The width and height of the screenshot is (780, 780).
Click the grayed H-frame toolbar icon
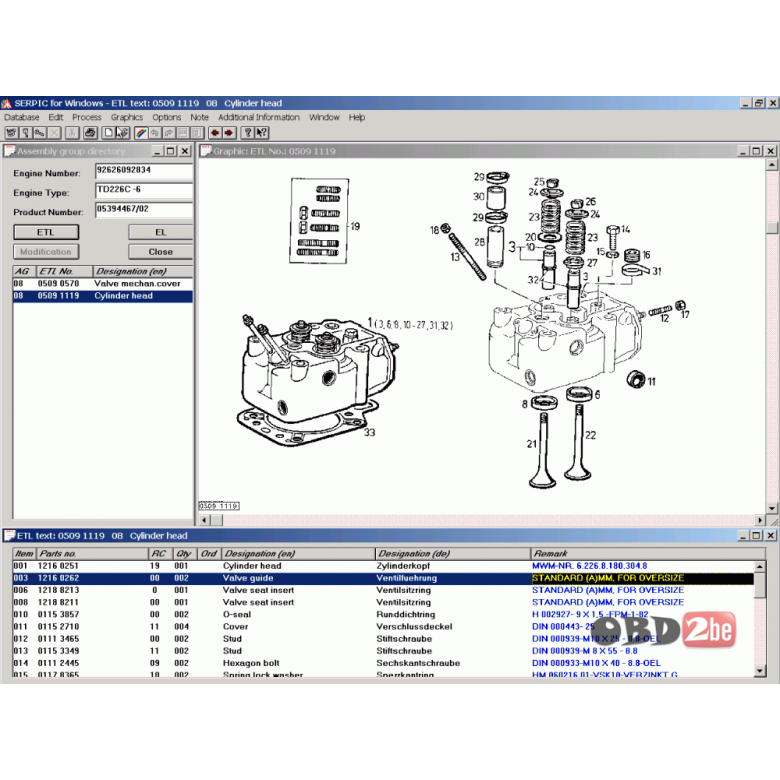tap(197, 133)
